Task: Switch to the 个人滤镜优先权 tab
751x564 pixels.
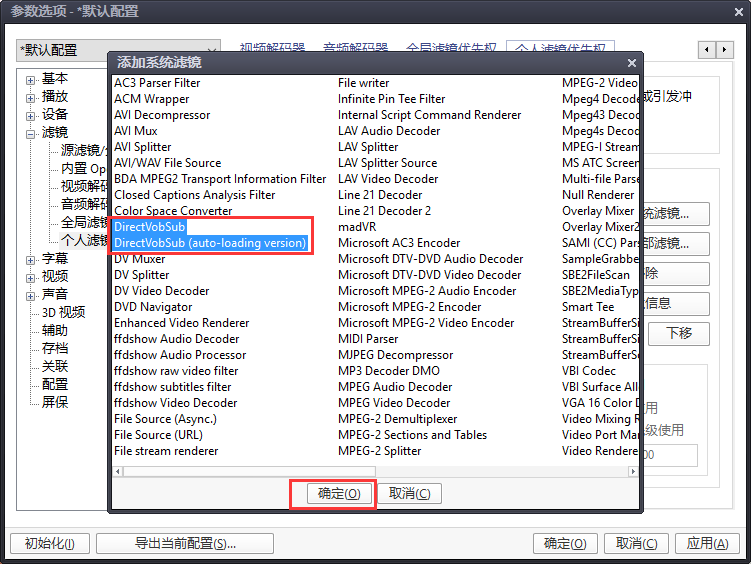Action: [560, 48]
